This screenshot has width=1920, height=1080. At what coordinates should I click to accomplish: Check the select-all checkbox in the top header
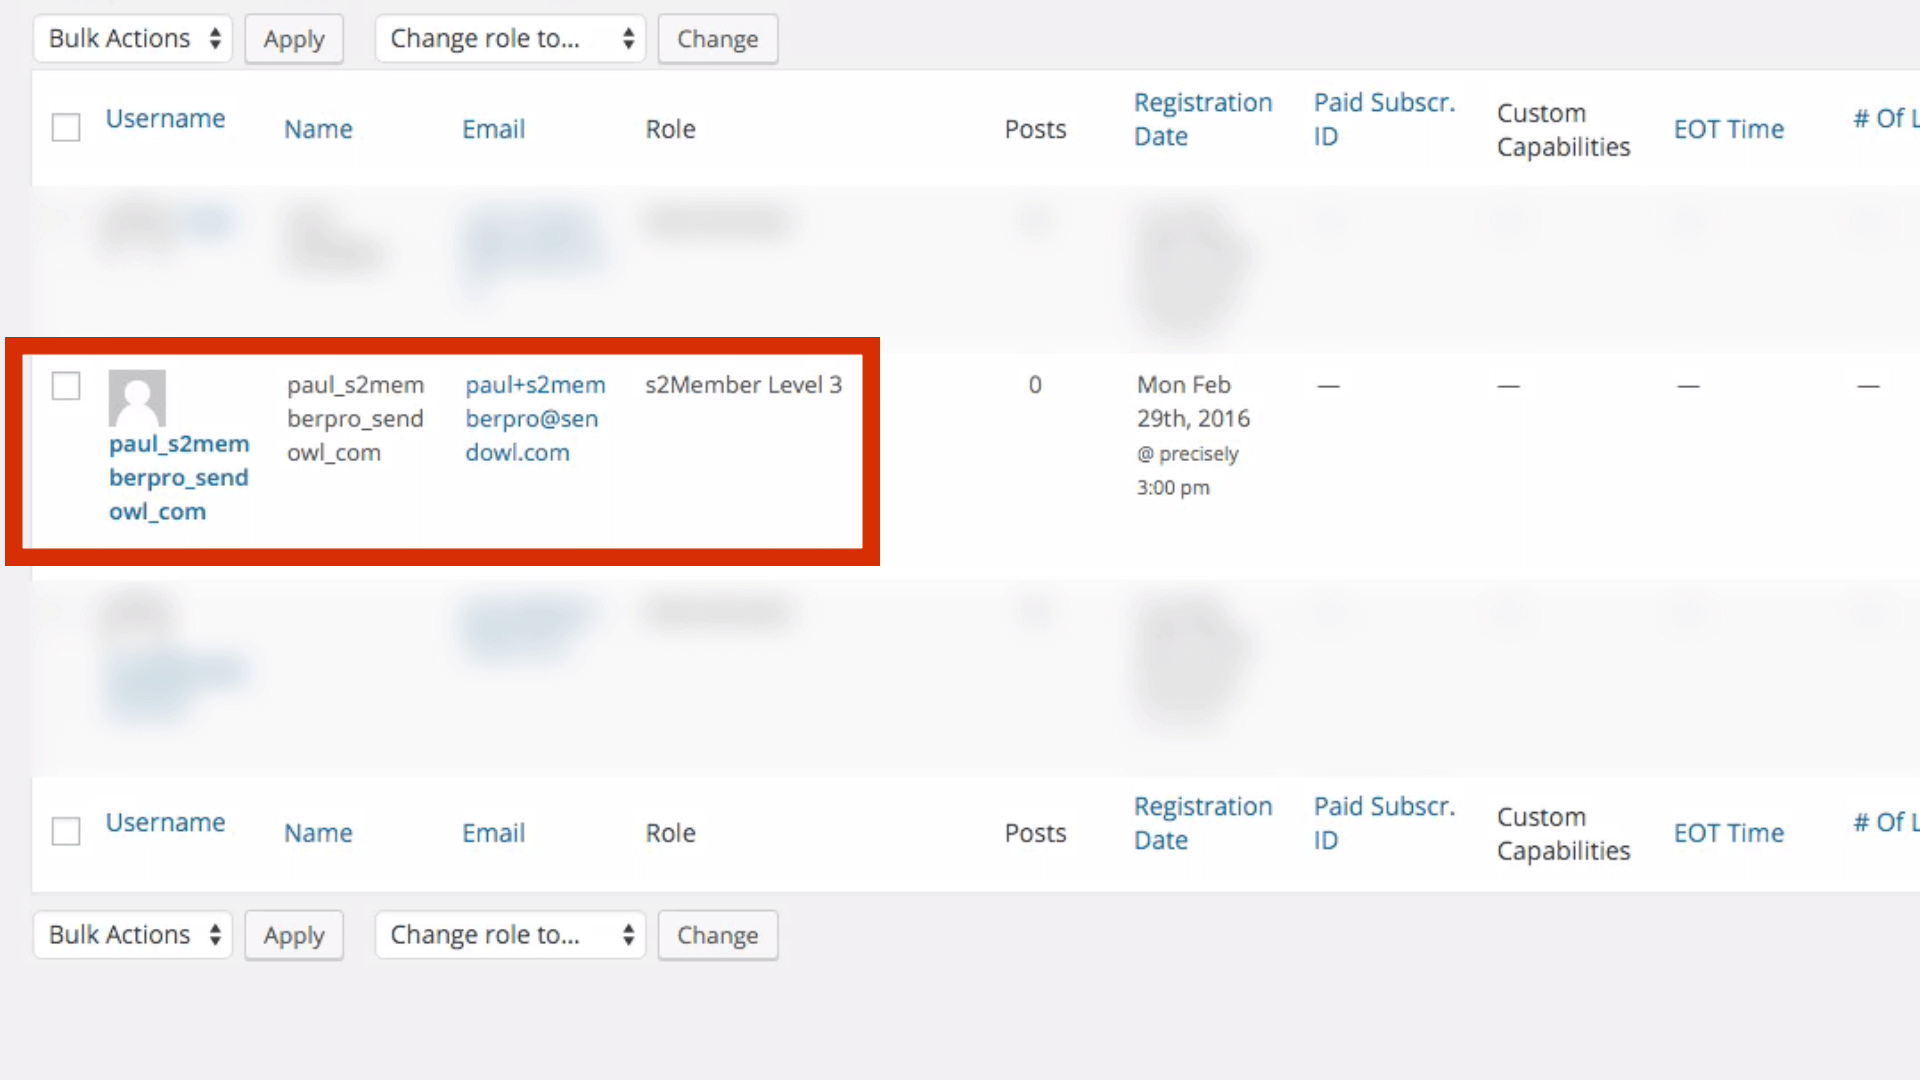coord(66,128)
